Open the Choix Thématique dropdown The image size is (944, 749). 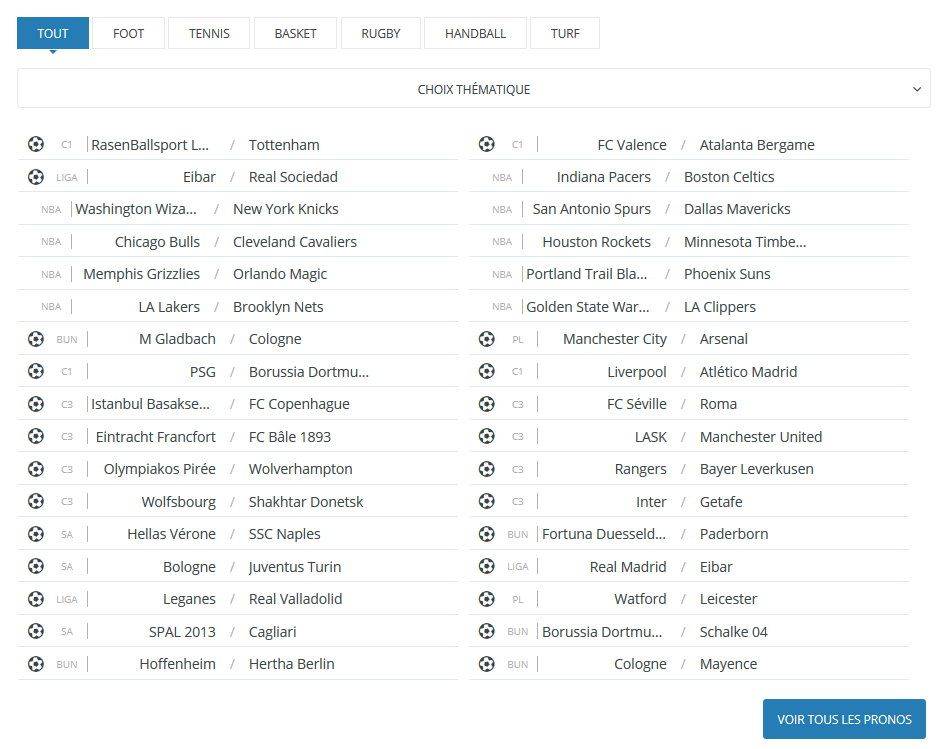tap(474, 89)
